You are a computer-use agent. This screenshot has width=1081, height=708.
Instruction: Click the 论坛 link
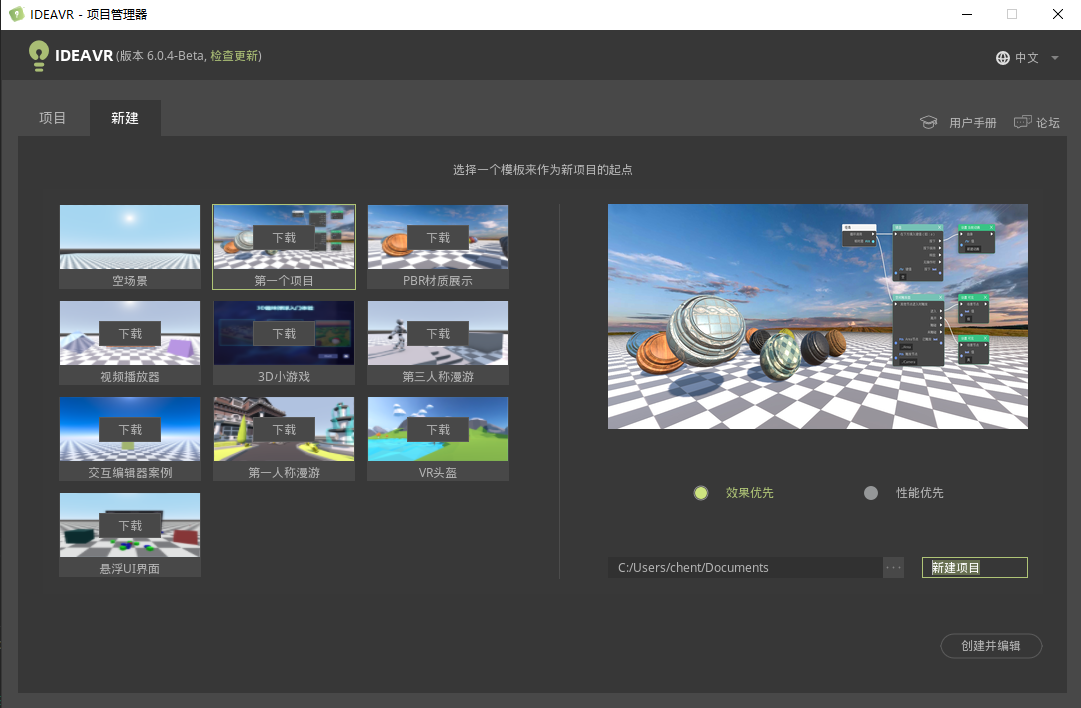pyautogui.click(x=1047, y=123)
